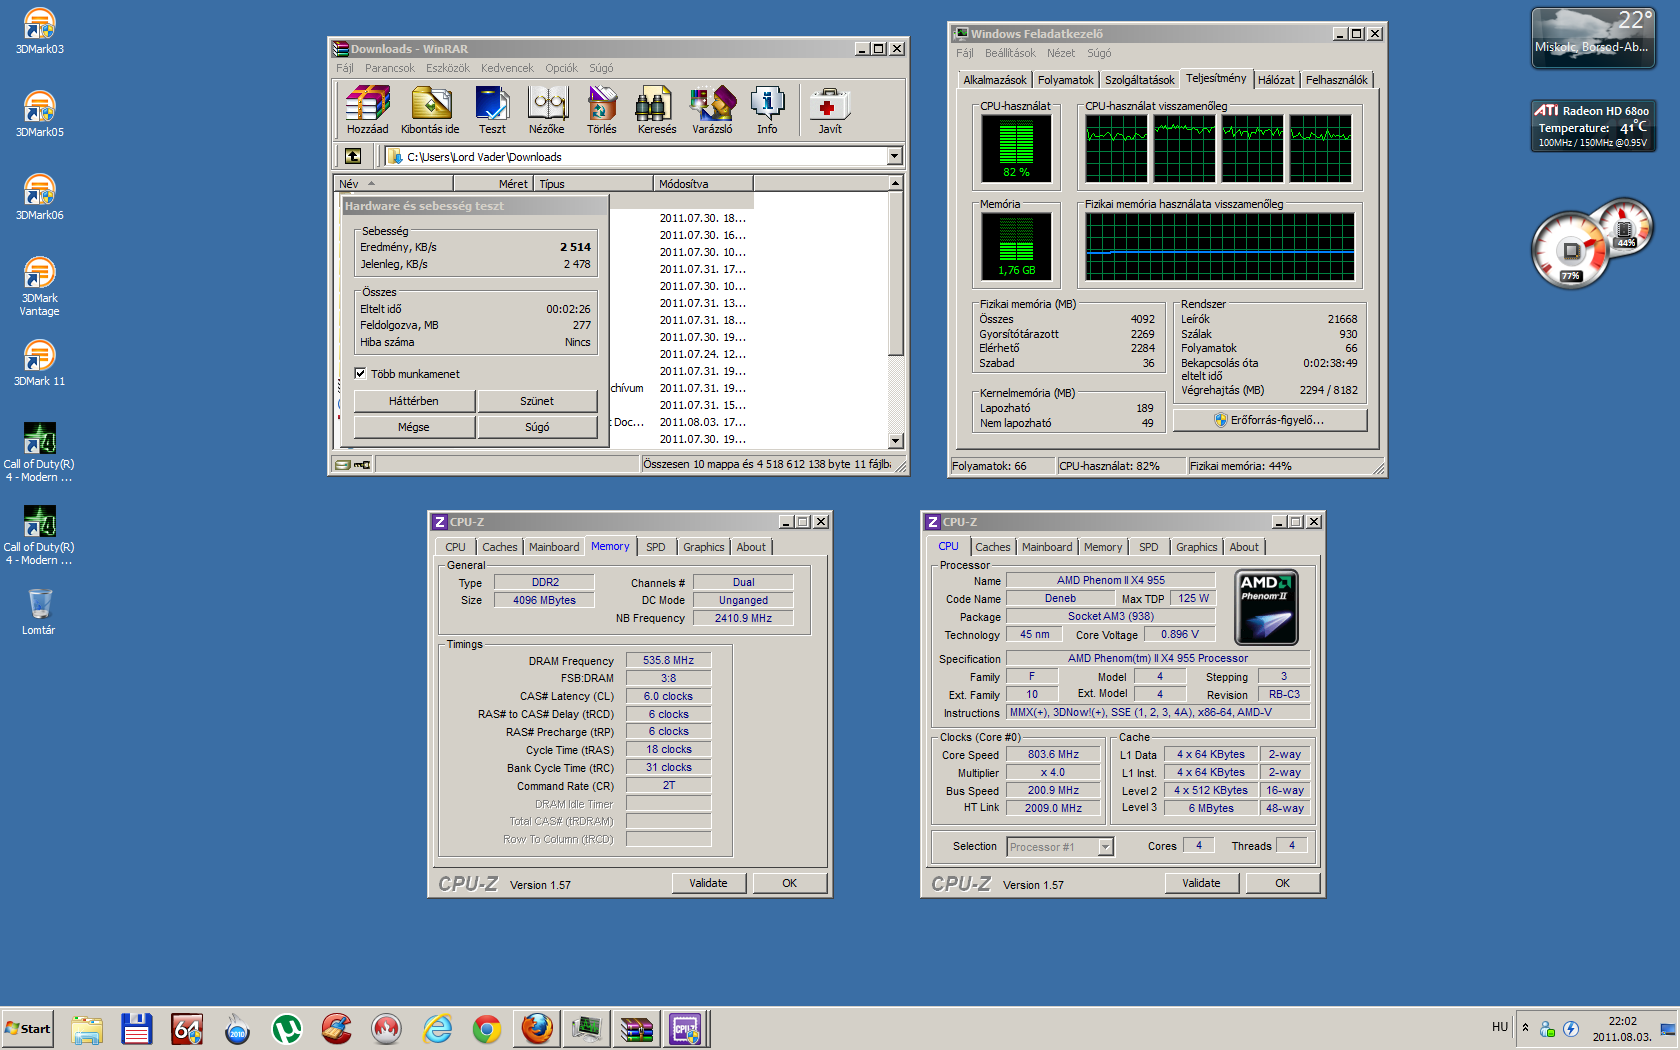The width and height of the screenshot is (1680, 1050).
Task: Click the weather gadget showing 22°
Action: coord(1592,38)
